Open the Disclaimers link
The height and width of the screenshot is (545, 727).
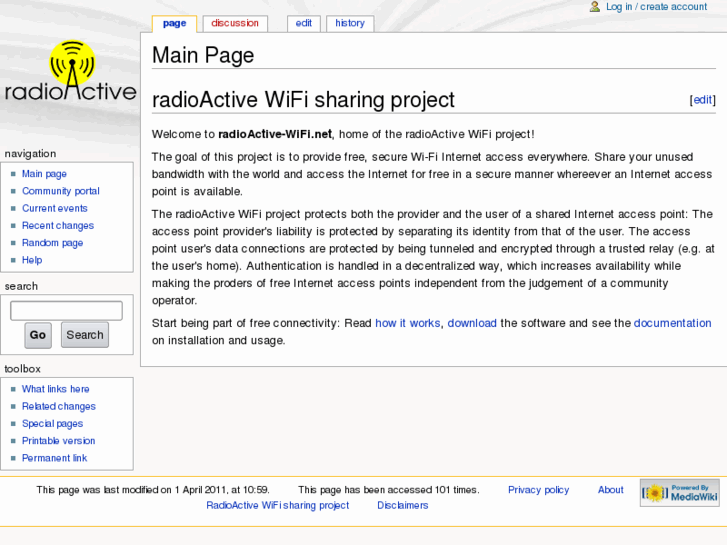pyautogui.click(x=402, y=506)
